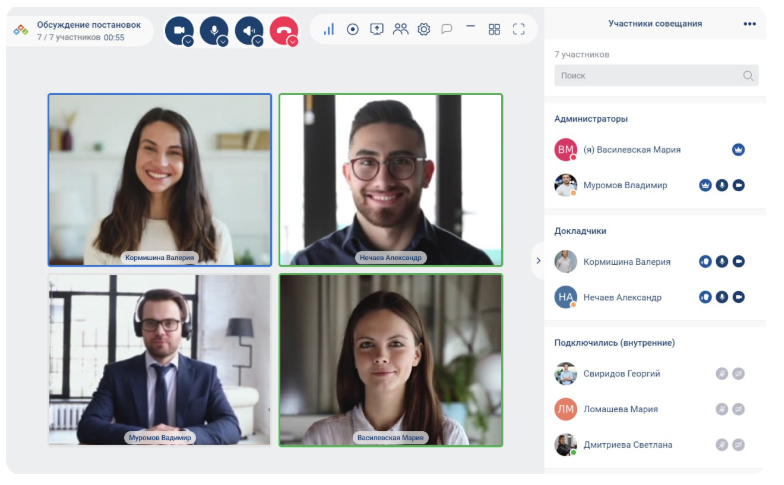784x485 pixels.
Task: Select the name 'Ломашева Мария' in list
Action: 621,410
